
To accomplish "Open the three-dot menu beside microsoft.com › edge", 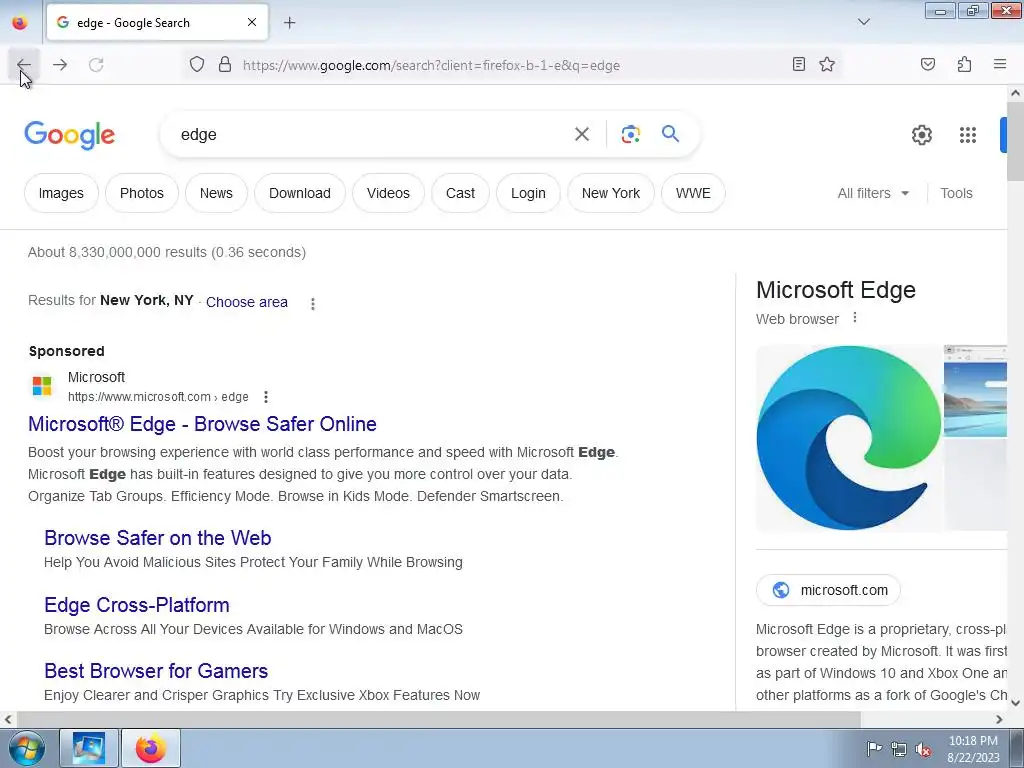I will [266, 397].
